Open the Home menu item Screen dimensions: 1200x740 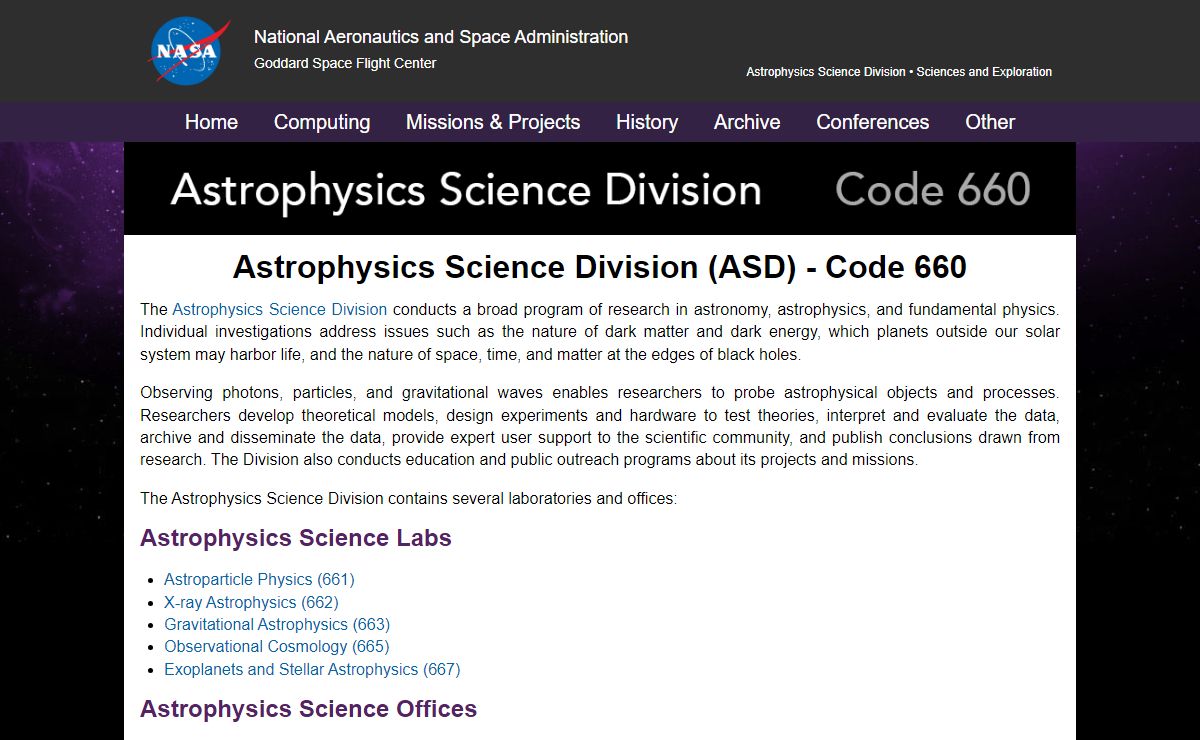pos(211,122)
